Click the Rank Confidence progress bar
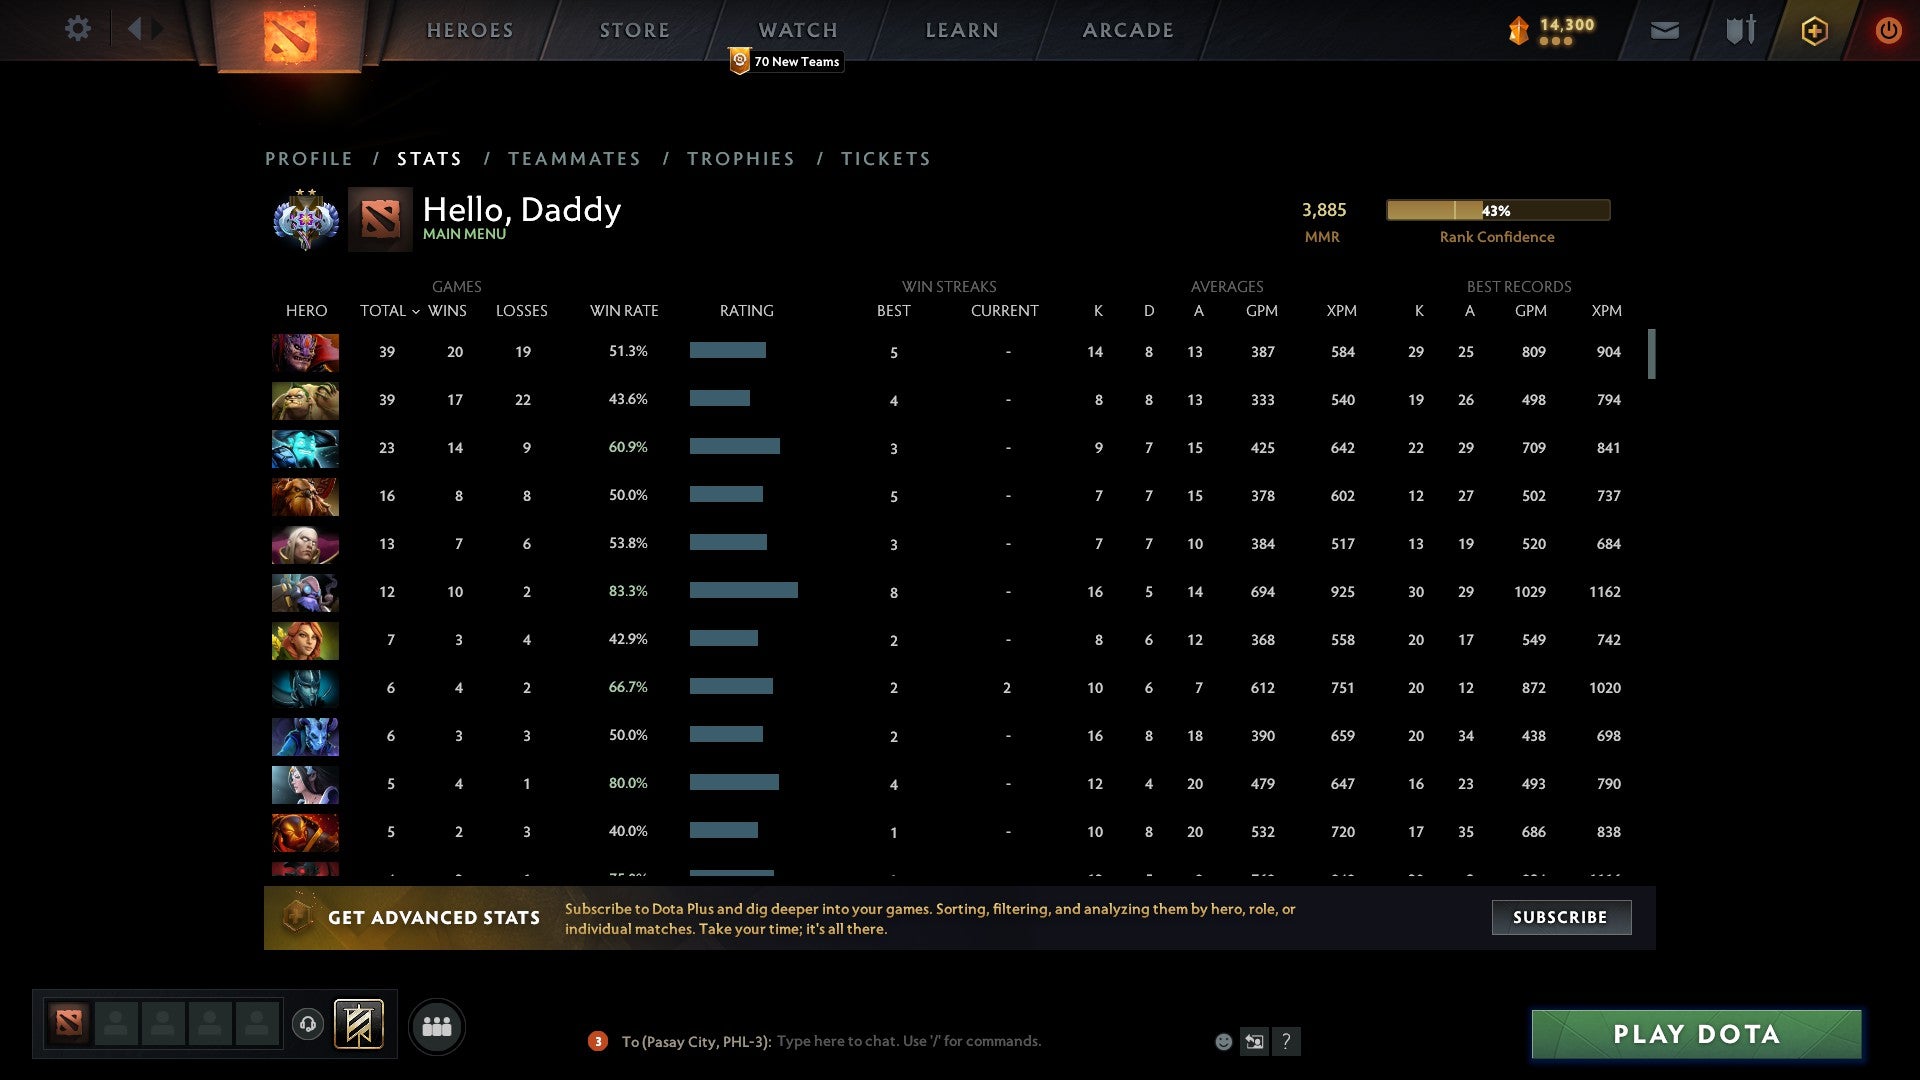Viewport: 1920px width, 1080px height. click(1497, 210)
